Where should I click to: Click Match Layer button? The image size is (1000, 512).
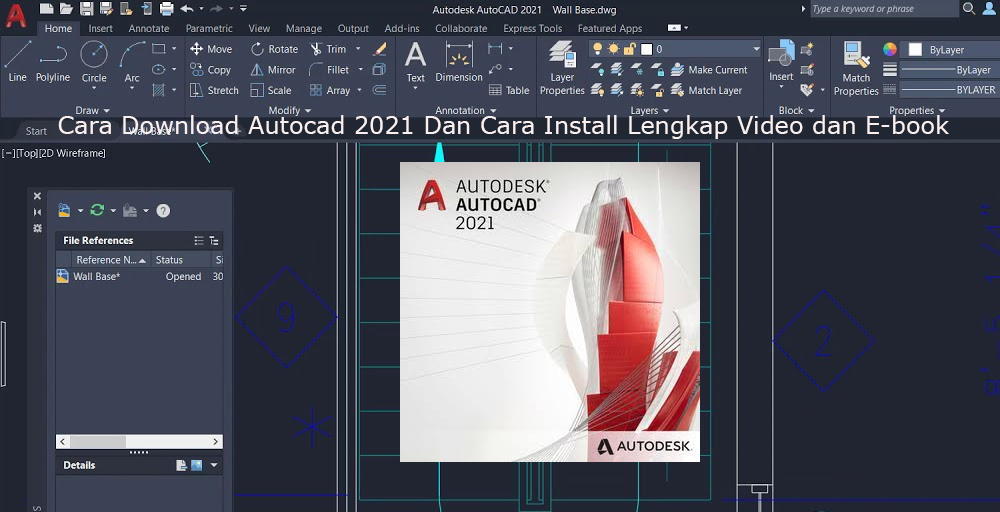click(706, 90)
